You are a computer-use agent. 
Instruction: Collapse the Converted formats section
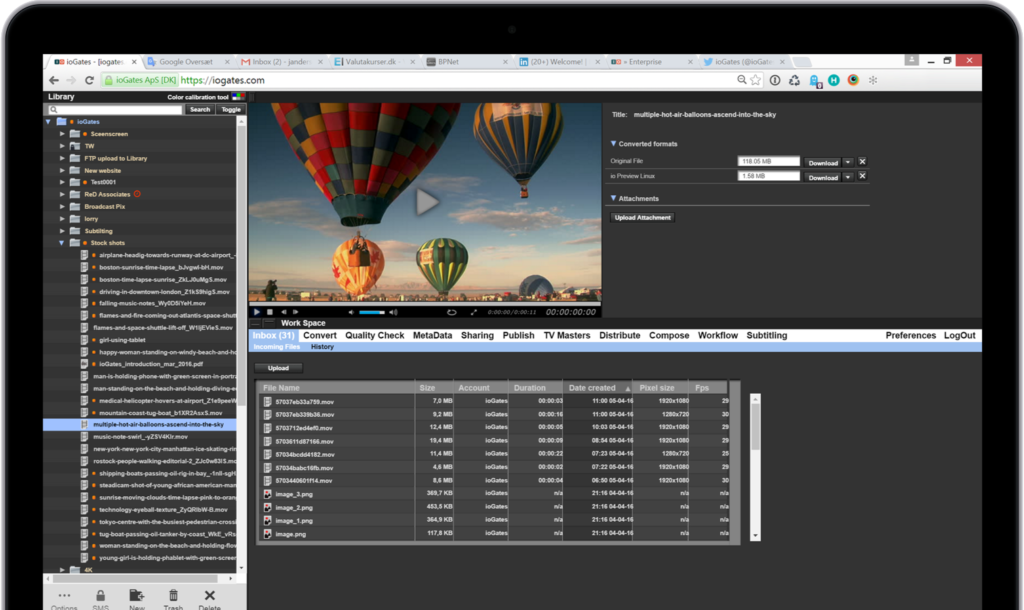pos(614,144)
